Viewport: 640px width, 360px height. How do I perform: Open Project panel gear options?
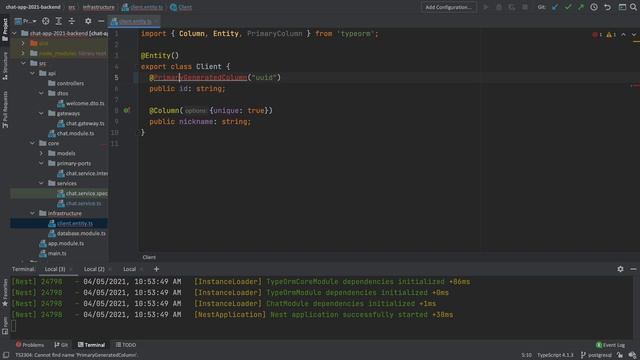point(88,21)
